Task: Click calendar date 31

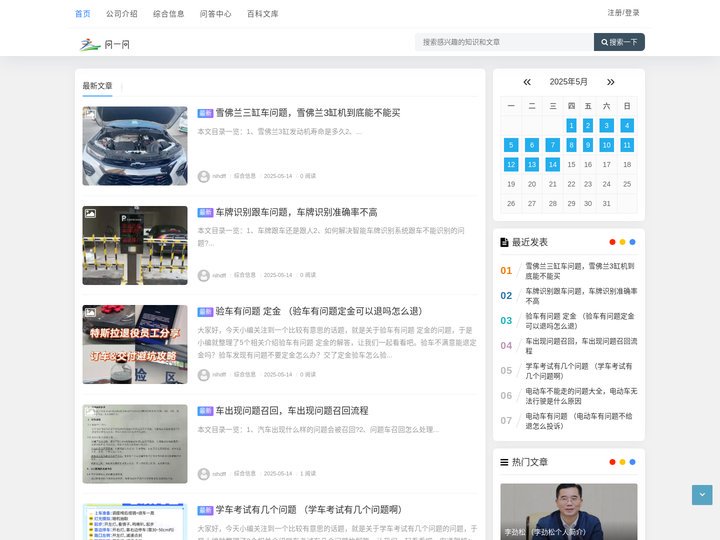Action: point(607,203)
